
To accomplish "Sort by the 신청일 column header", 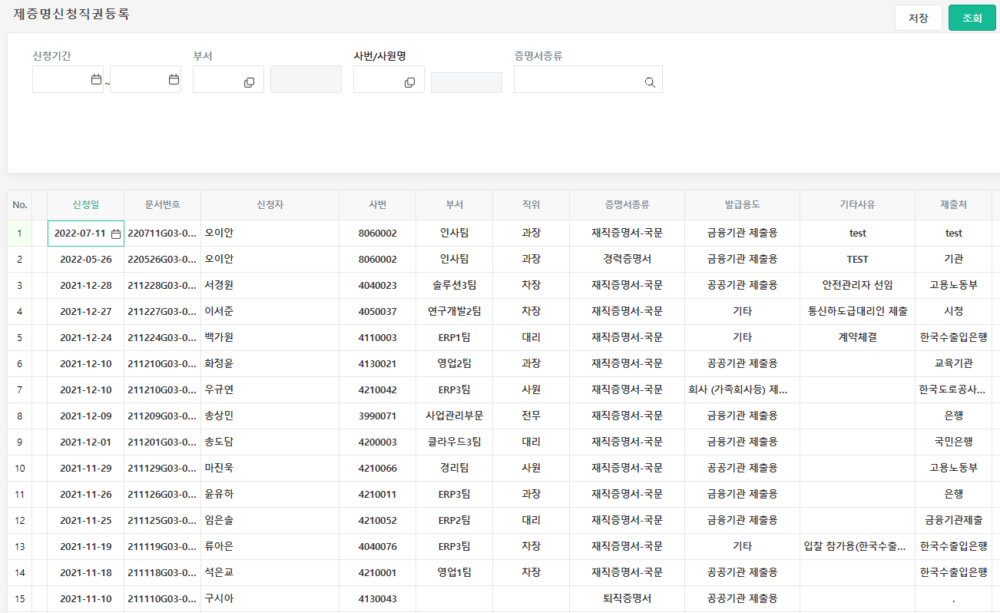I will click(x=85, y=204).
